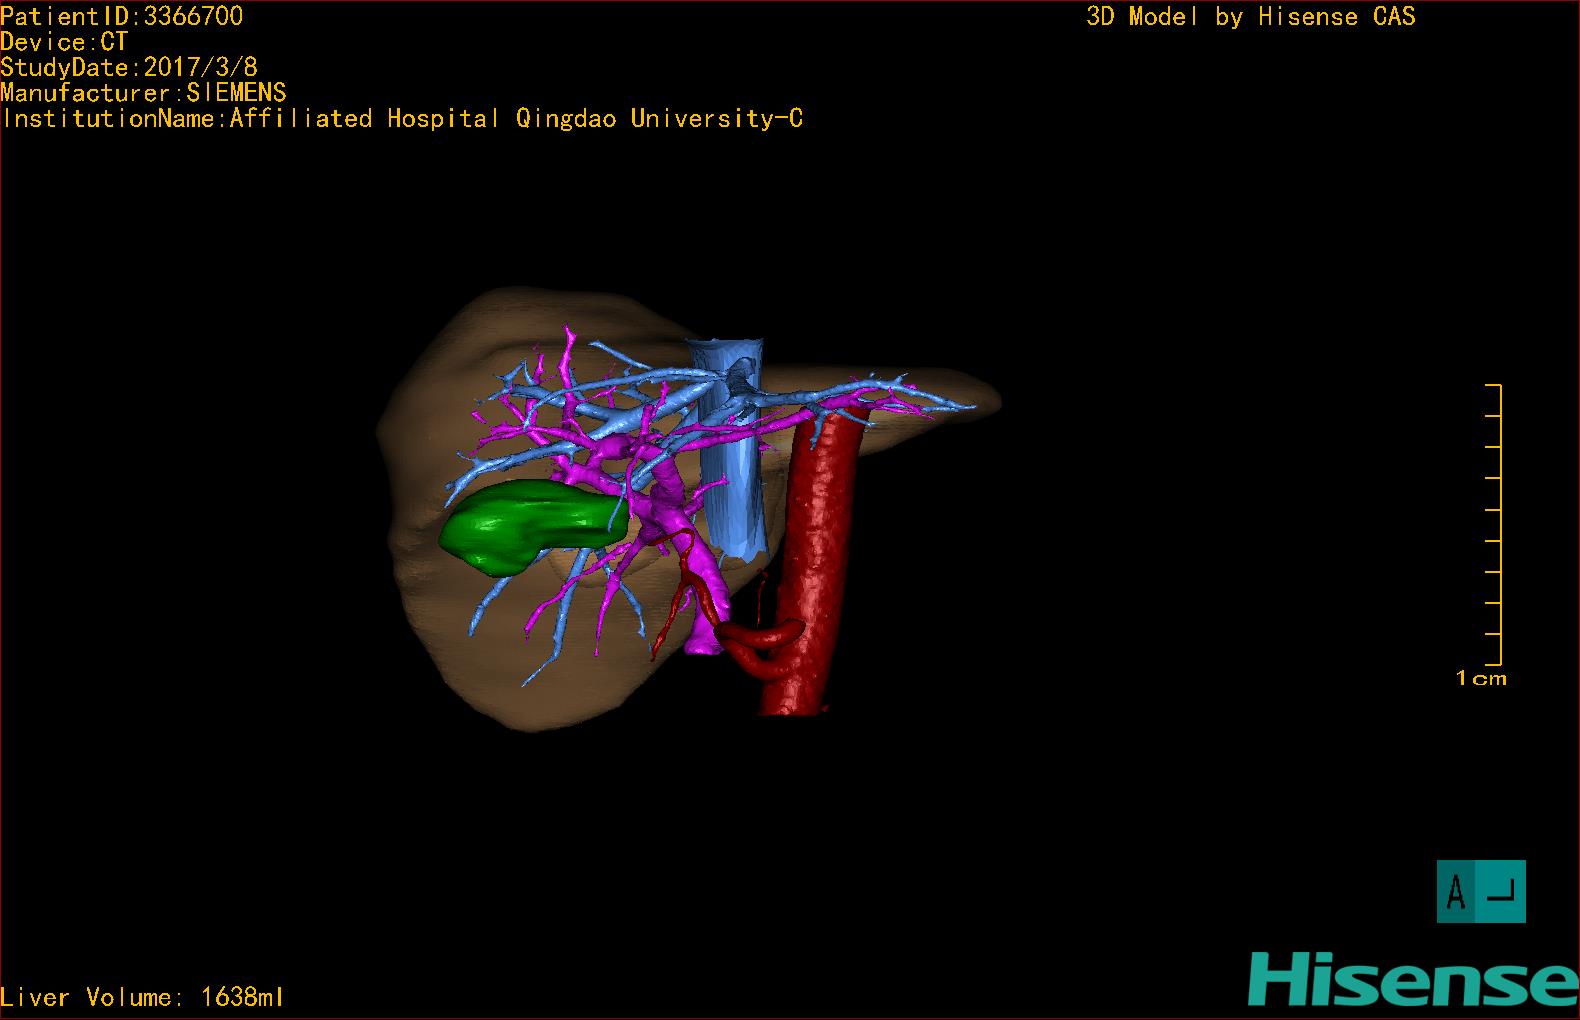1580x1020 pixels.
Task: Click the '3D Model by Hisense CAS' title
Action: tap(1251, 16)
